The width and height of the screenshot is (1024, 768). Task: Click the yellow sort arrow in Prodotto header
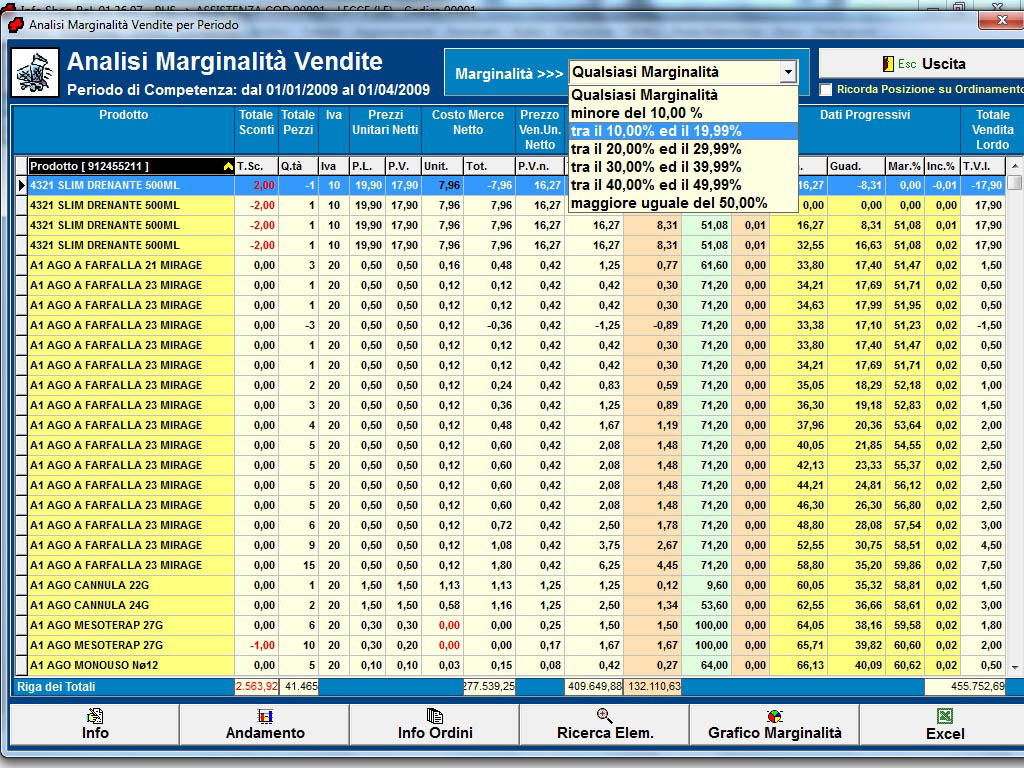click(x=228, y=167)
